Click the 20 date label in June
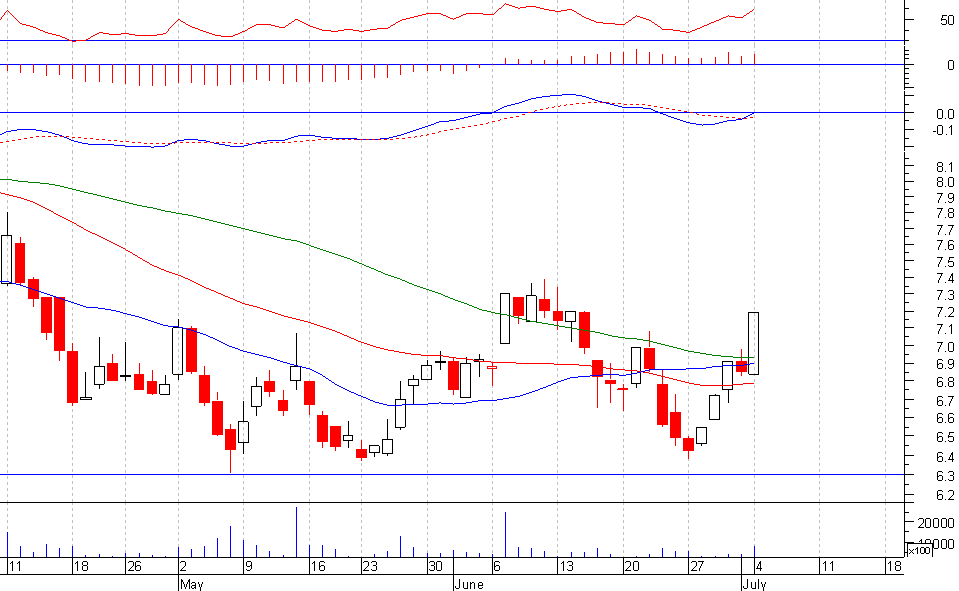Screen dimensions: 959x591 (x=632, y=567)
